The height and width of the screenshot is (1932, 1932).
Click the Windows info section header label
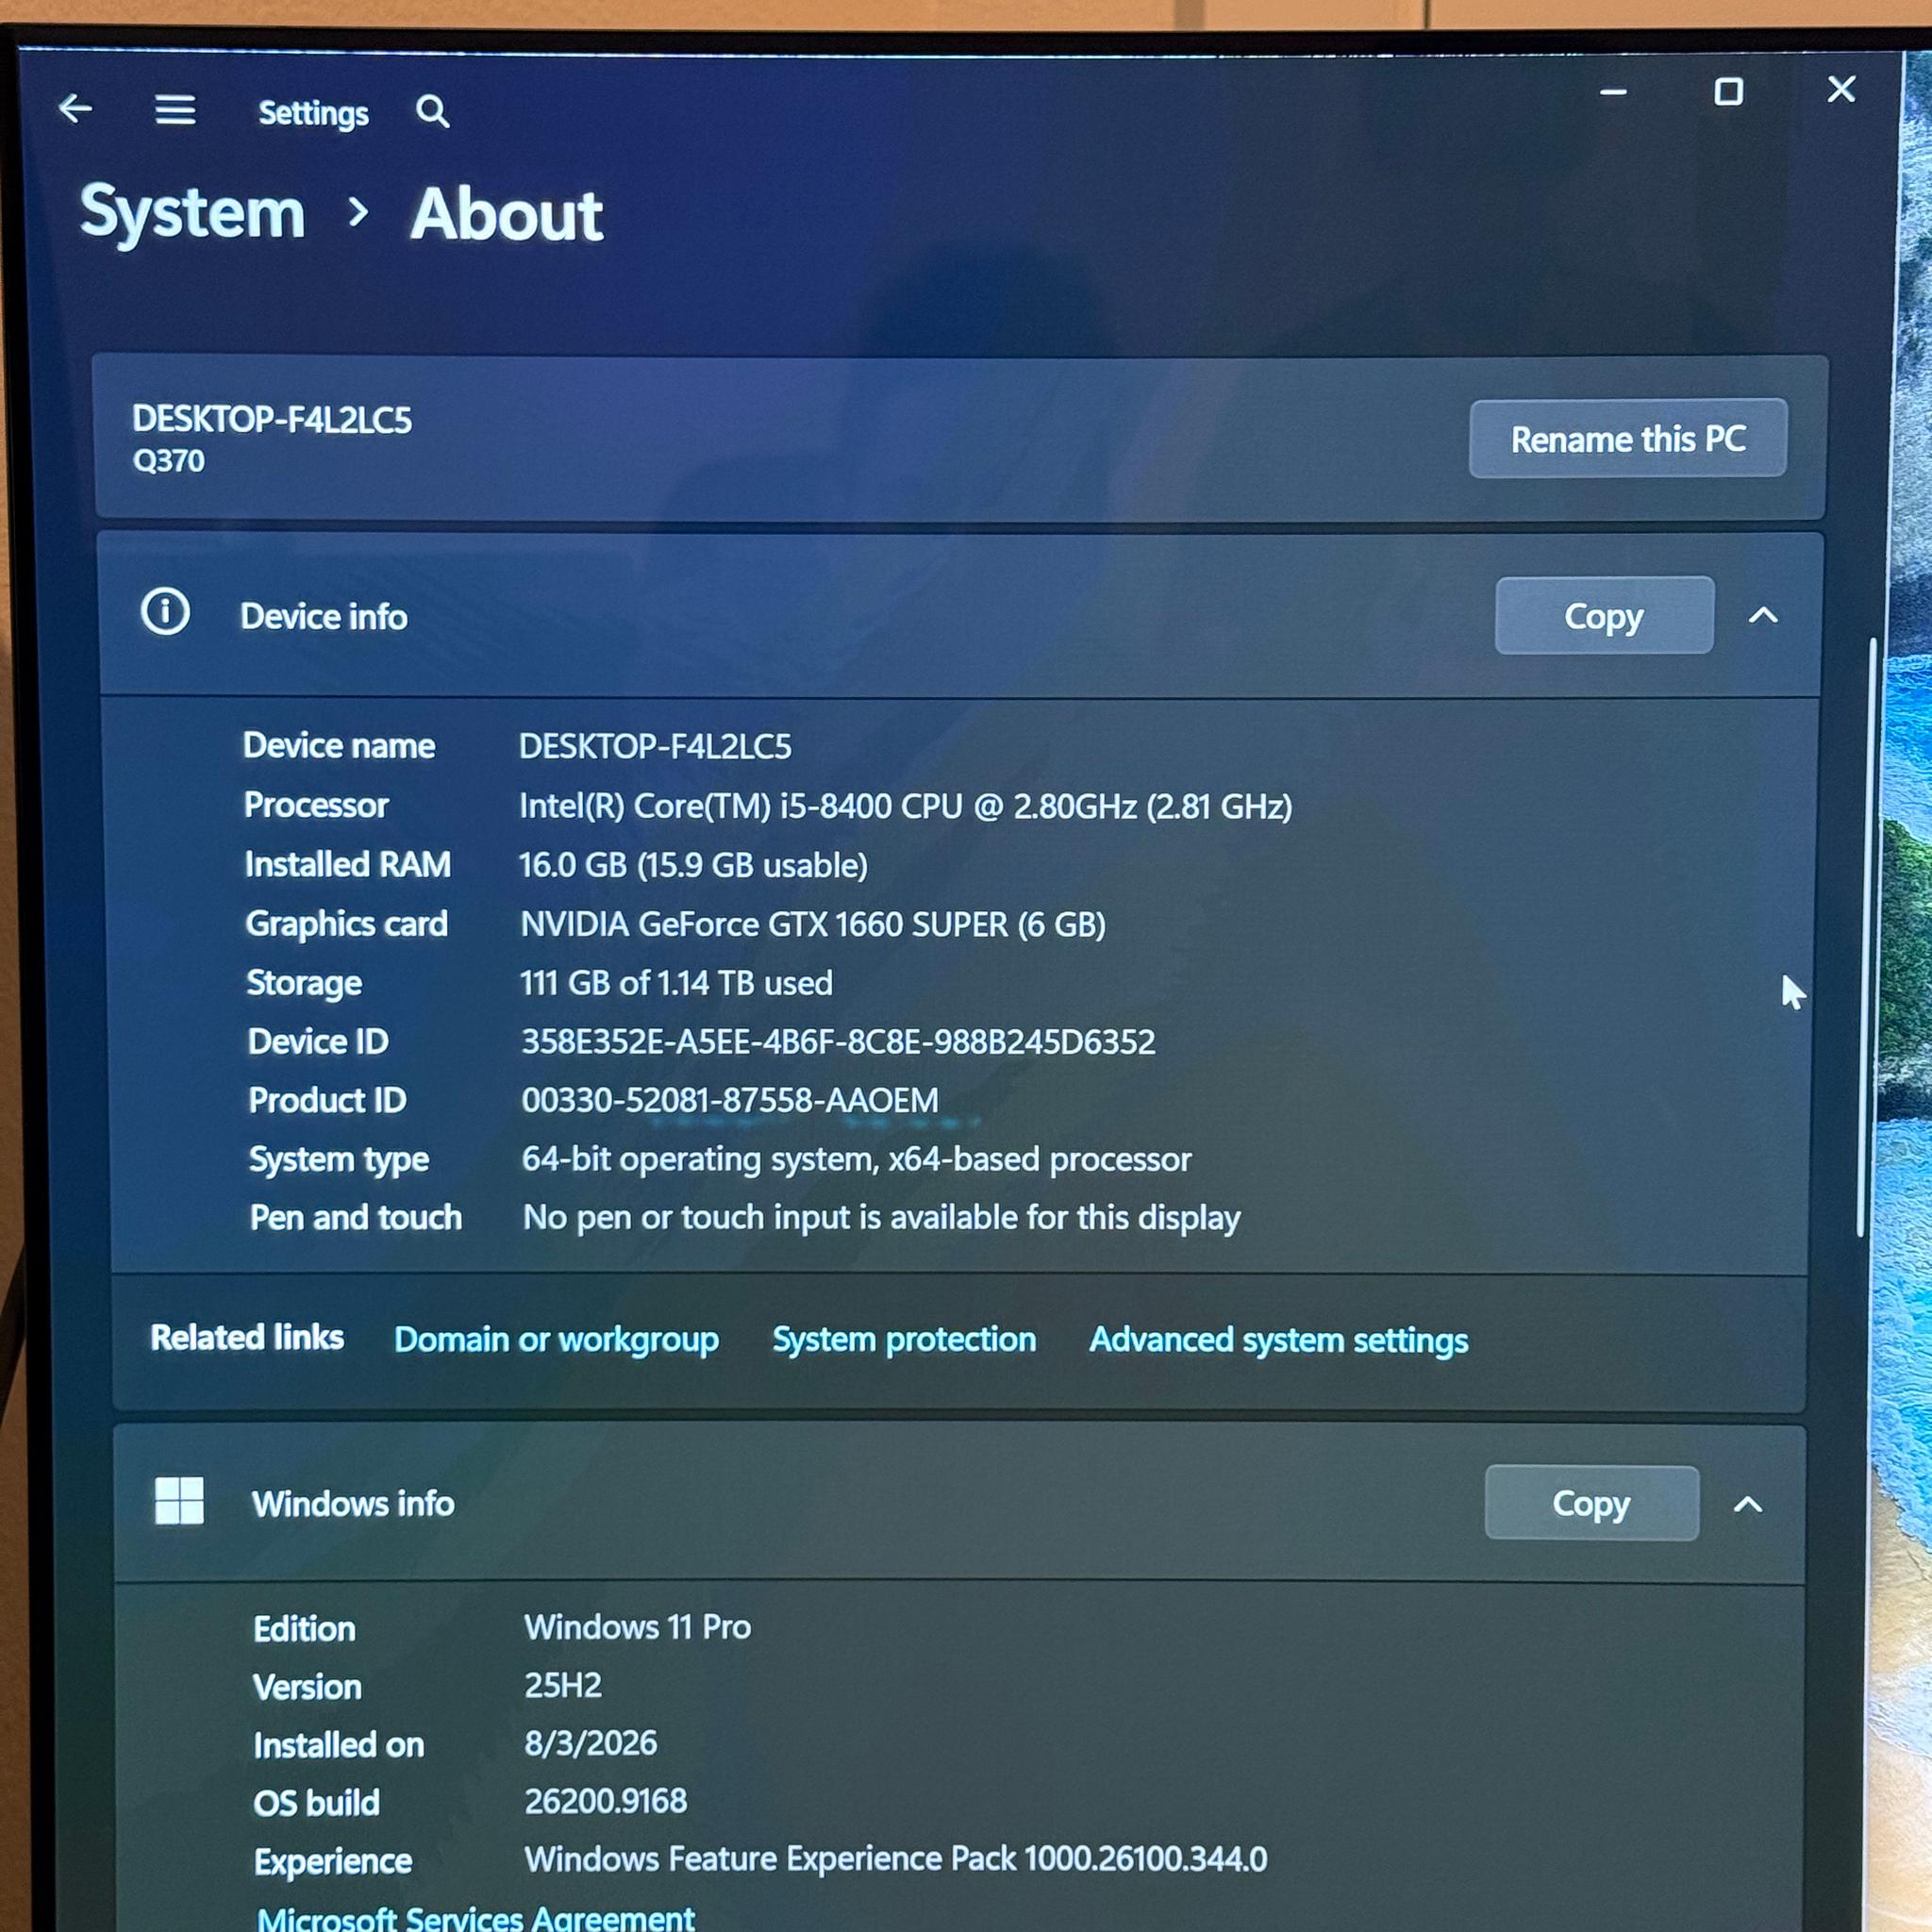pyautogui.click(x=353, y=1504)
